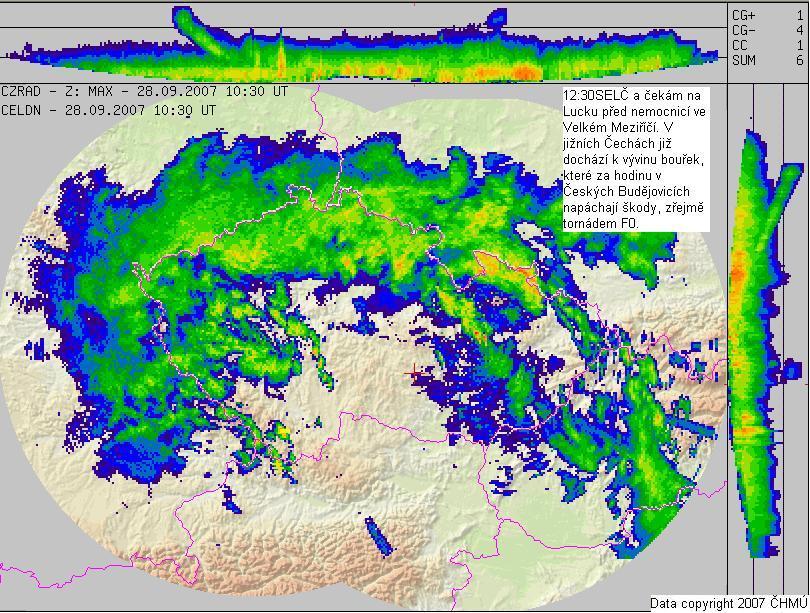Select the CC lightning count label

740,46
